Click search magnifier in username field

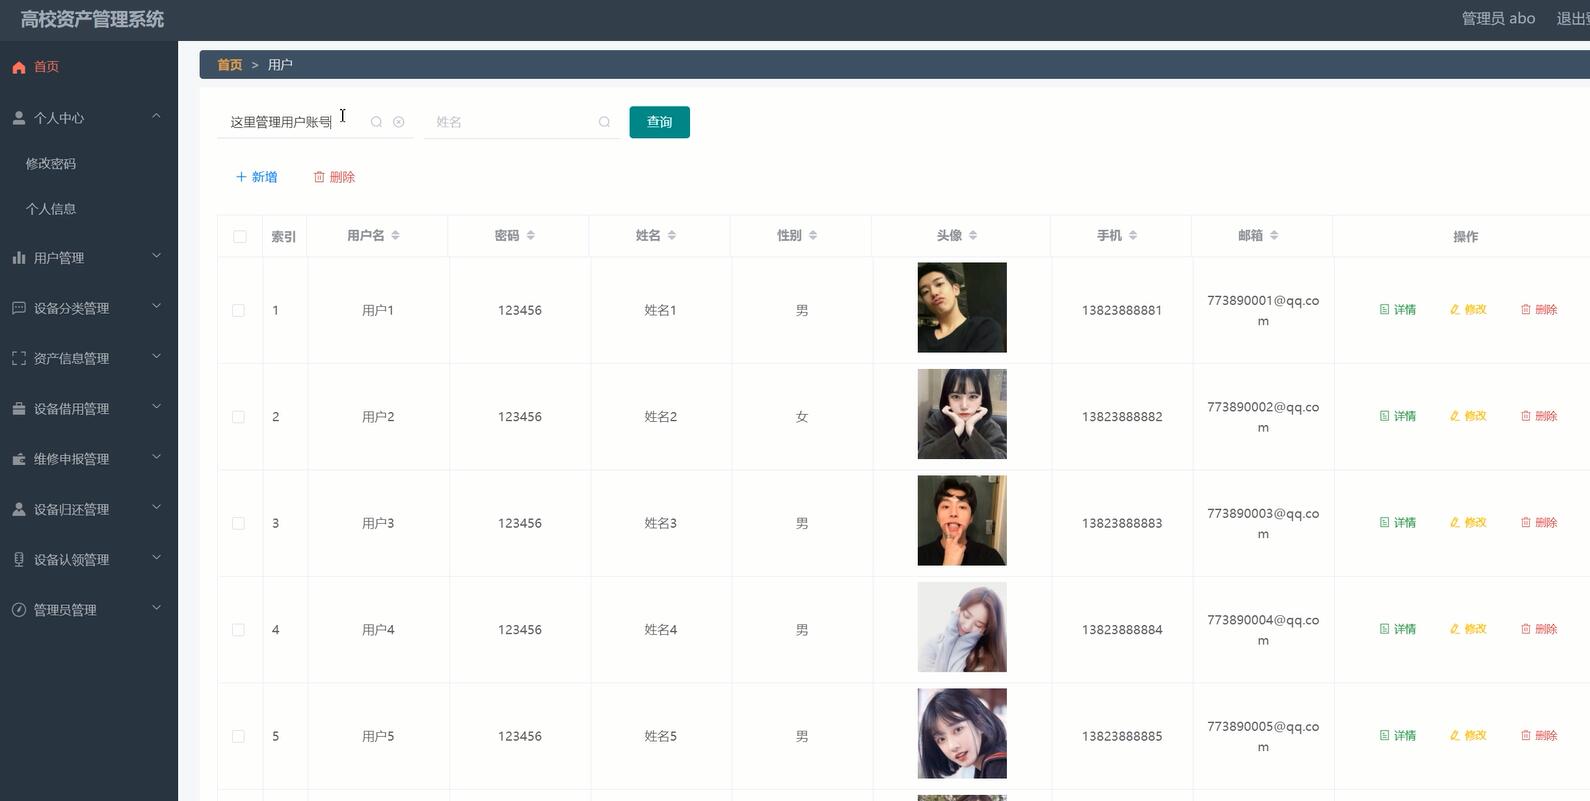(x=376, y=122)
